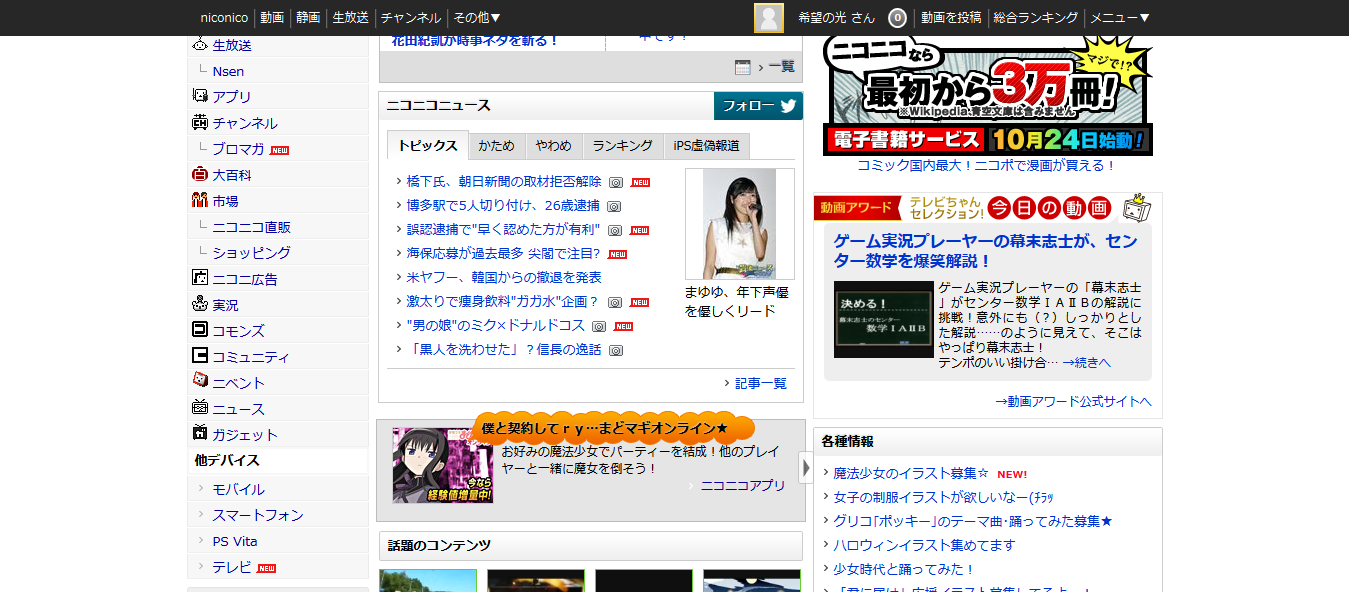Switch to the ランキング news tab

[622, 146]
